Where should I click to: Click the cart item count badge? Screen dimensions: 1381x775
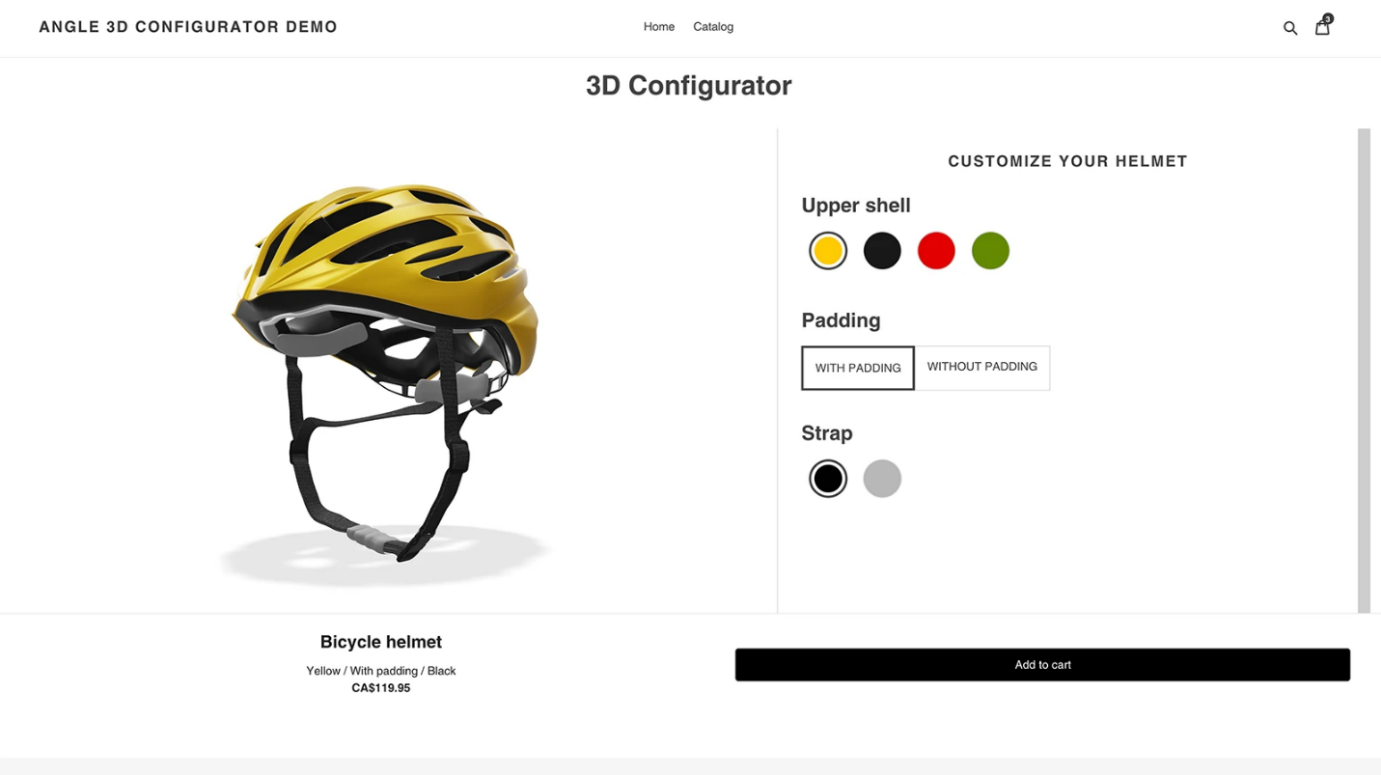[x=1328, y=18]
